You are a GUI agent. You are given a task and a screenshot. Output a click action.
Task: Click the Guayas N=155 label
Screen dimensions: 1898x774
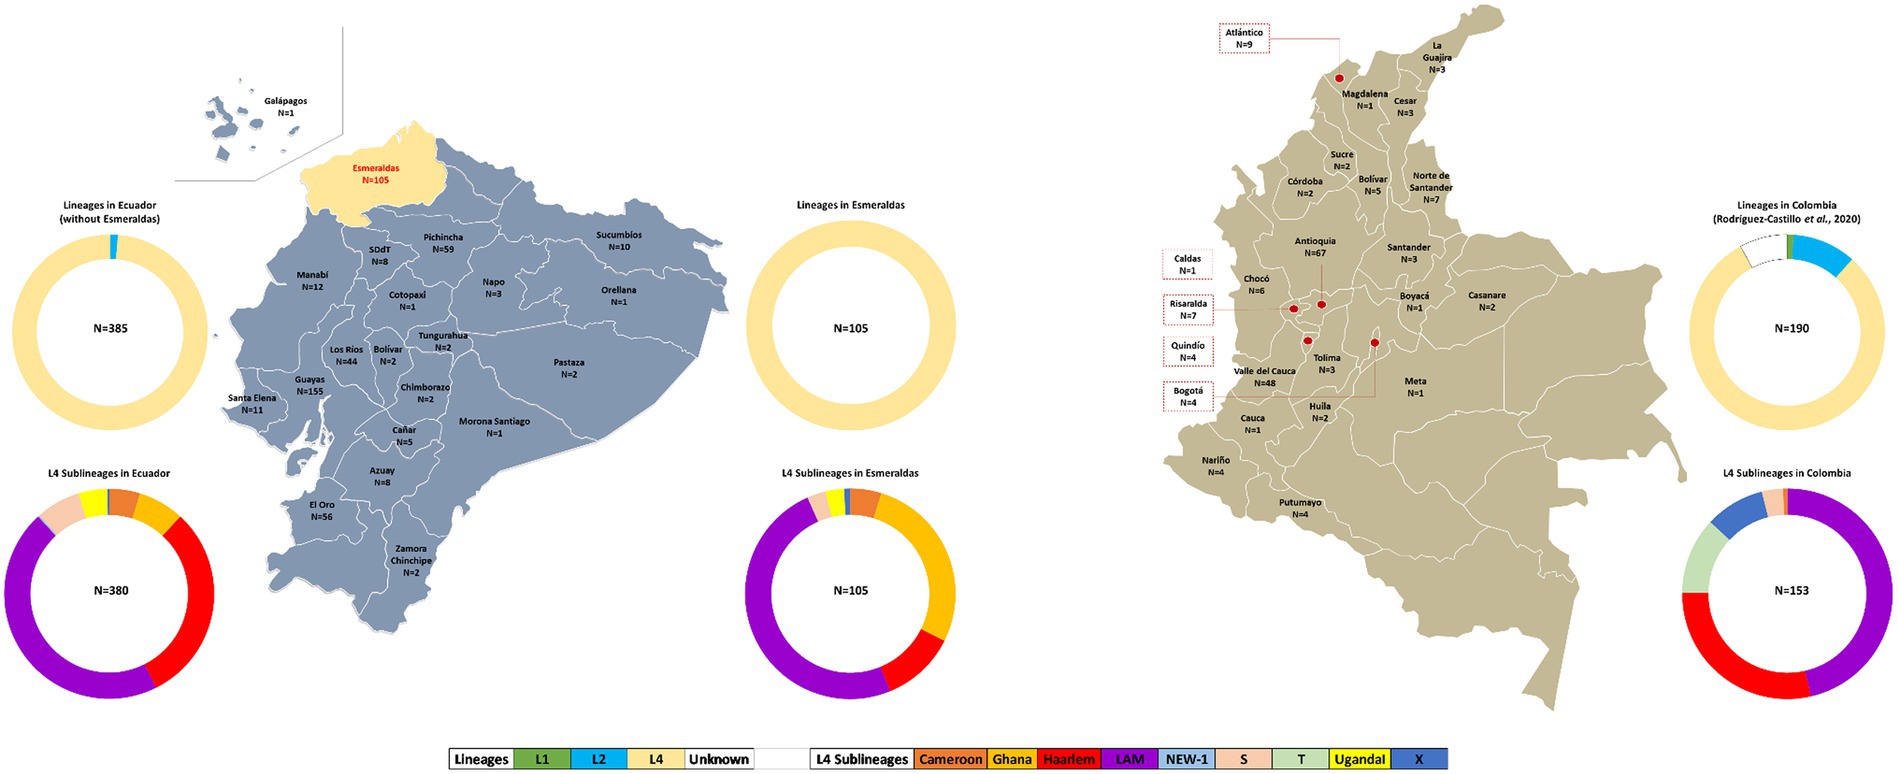310,386
